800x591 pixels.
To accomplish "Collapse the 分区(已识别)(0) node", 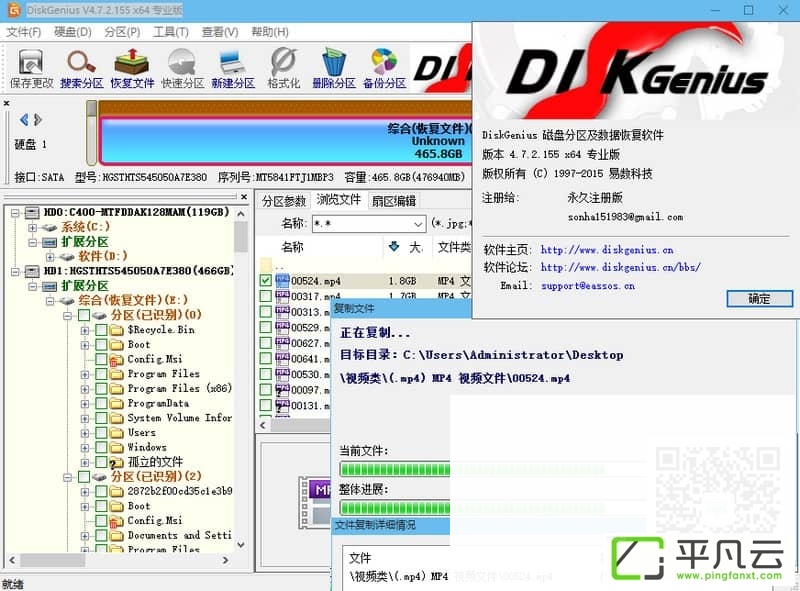I will [67, 316].
